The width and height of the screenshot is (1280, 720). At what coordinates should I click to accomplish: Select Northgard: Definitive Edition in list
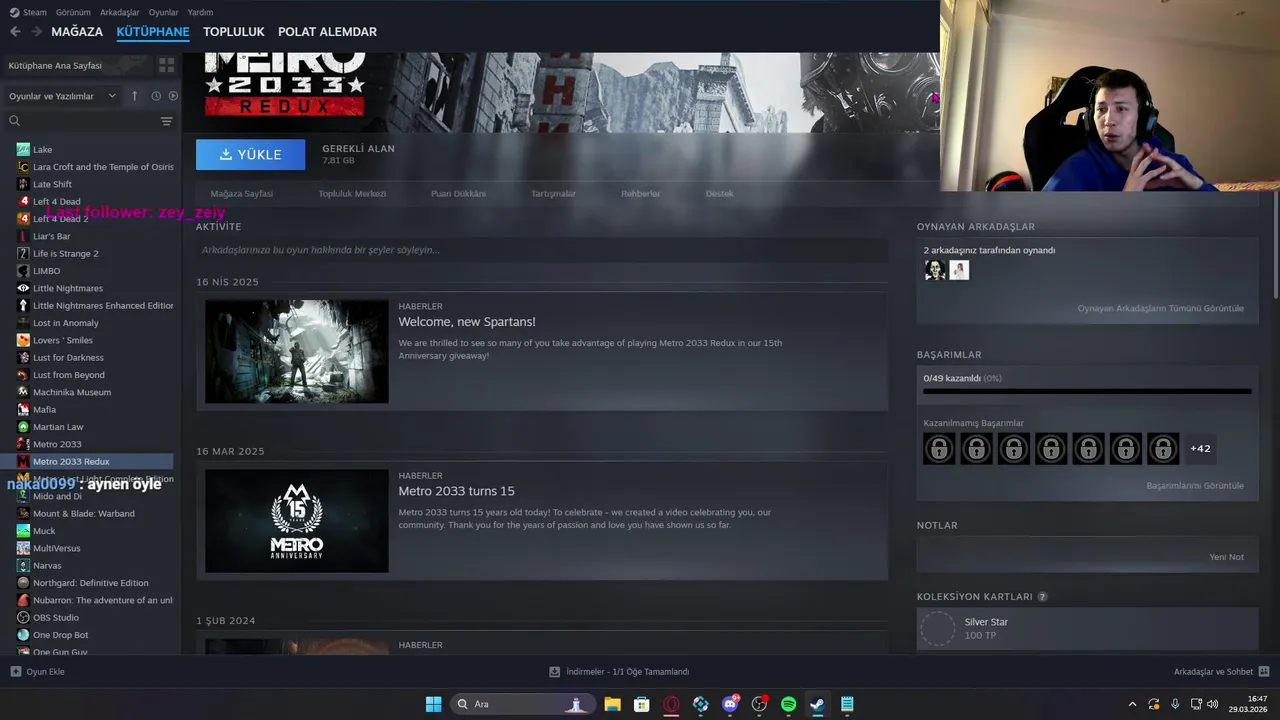click(x=95, y=583)
